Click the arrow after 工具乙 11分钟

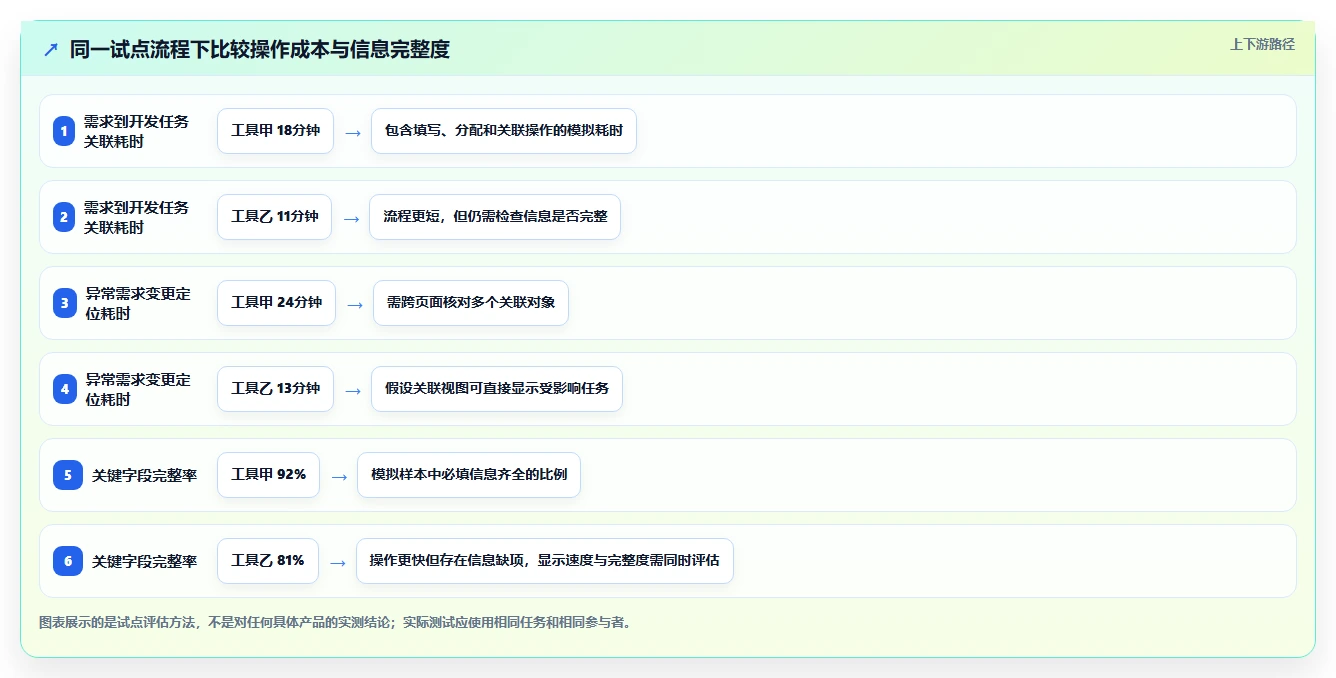click(350, 218)
